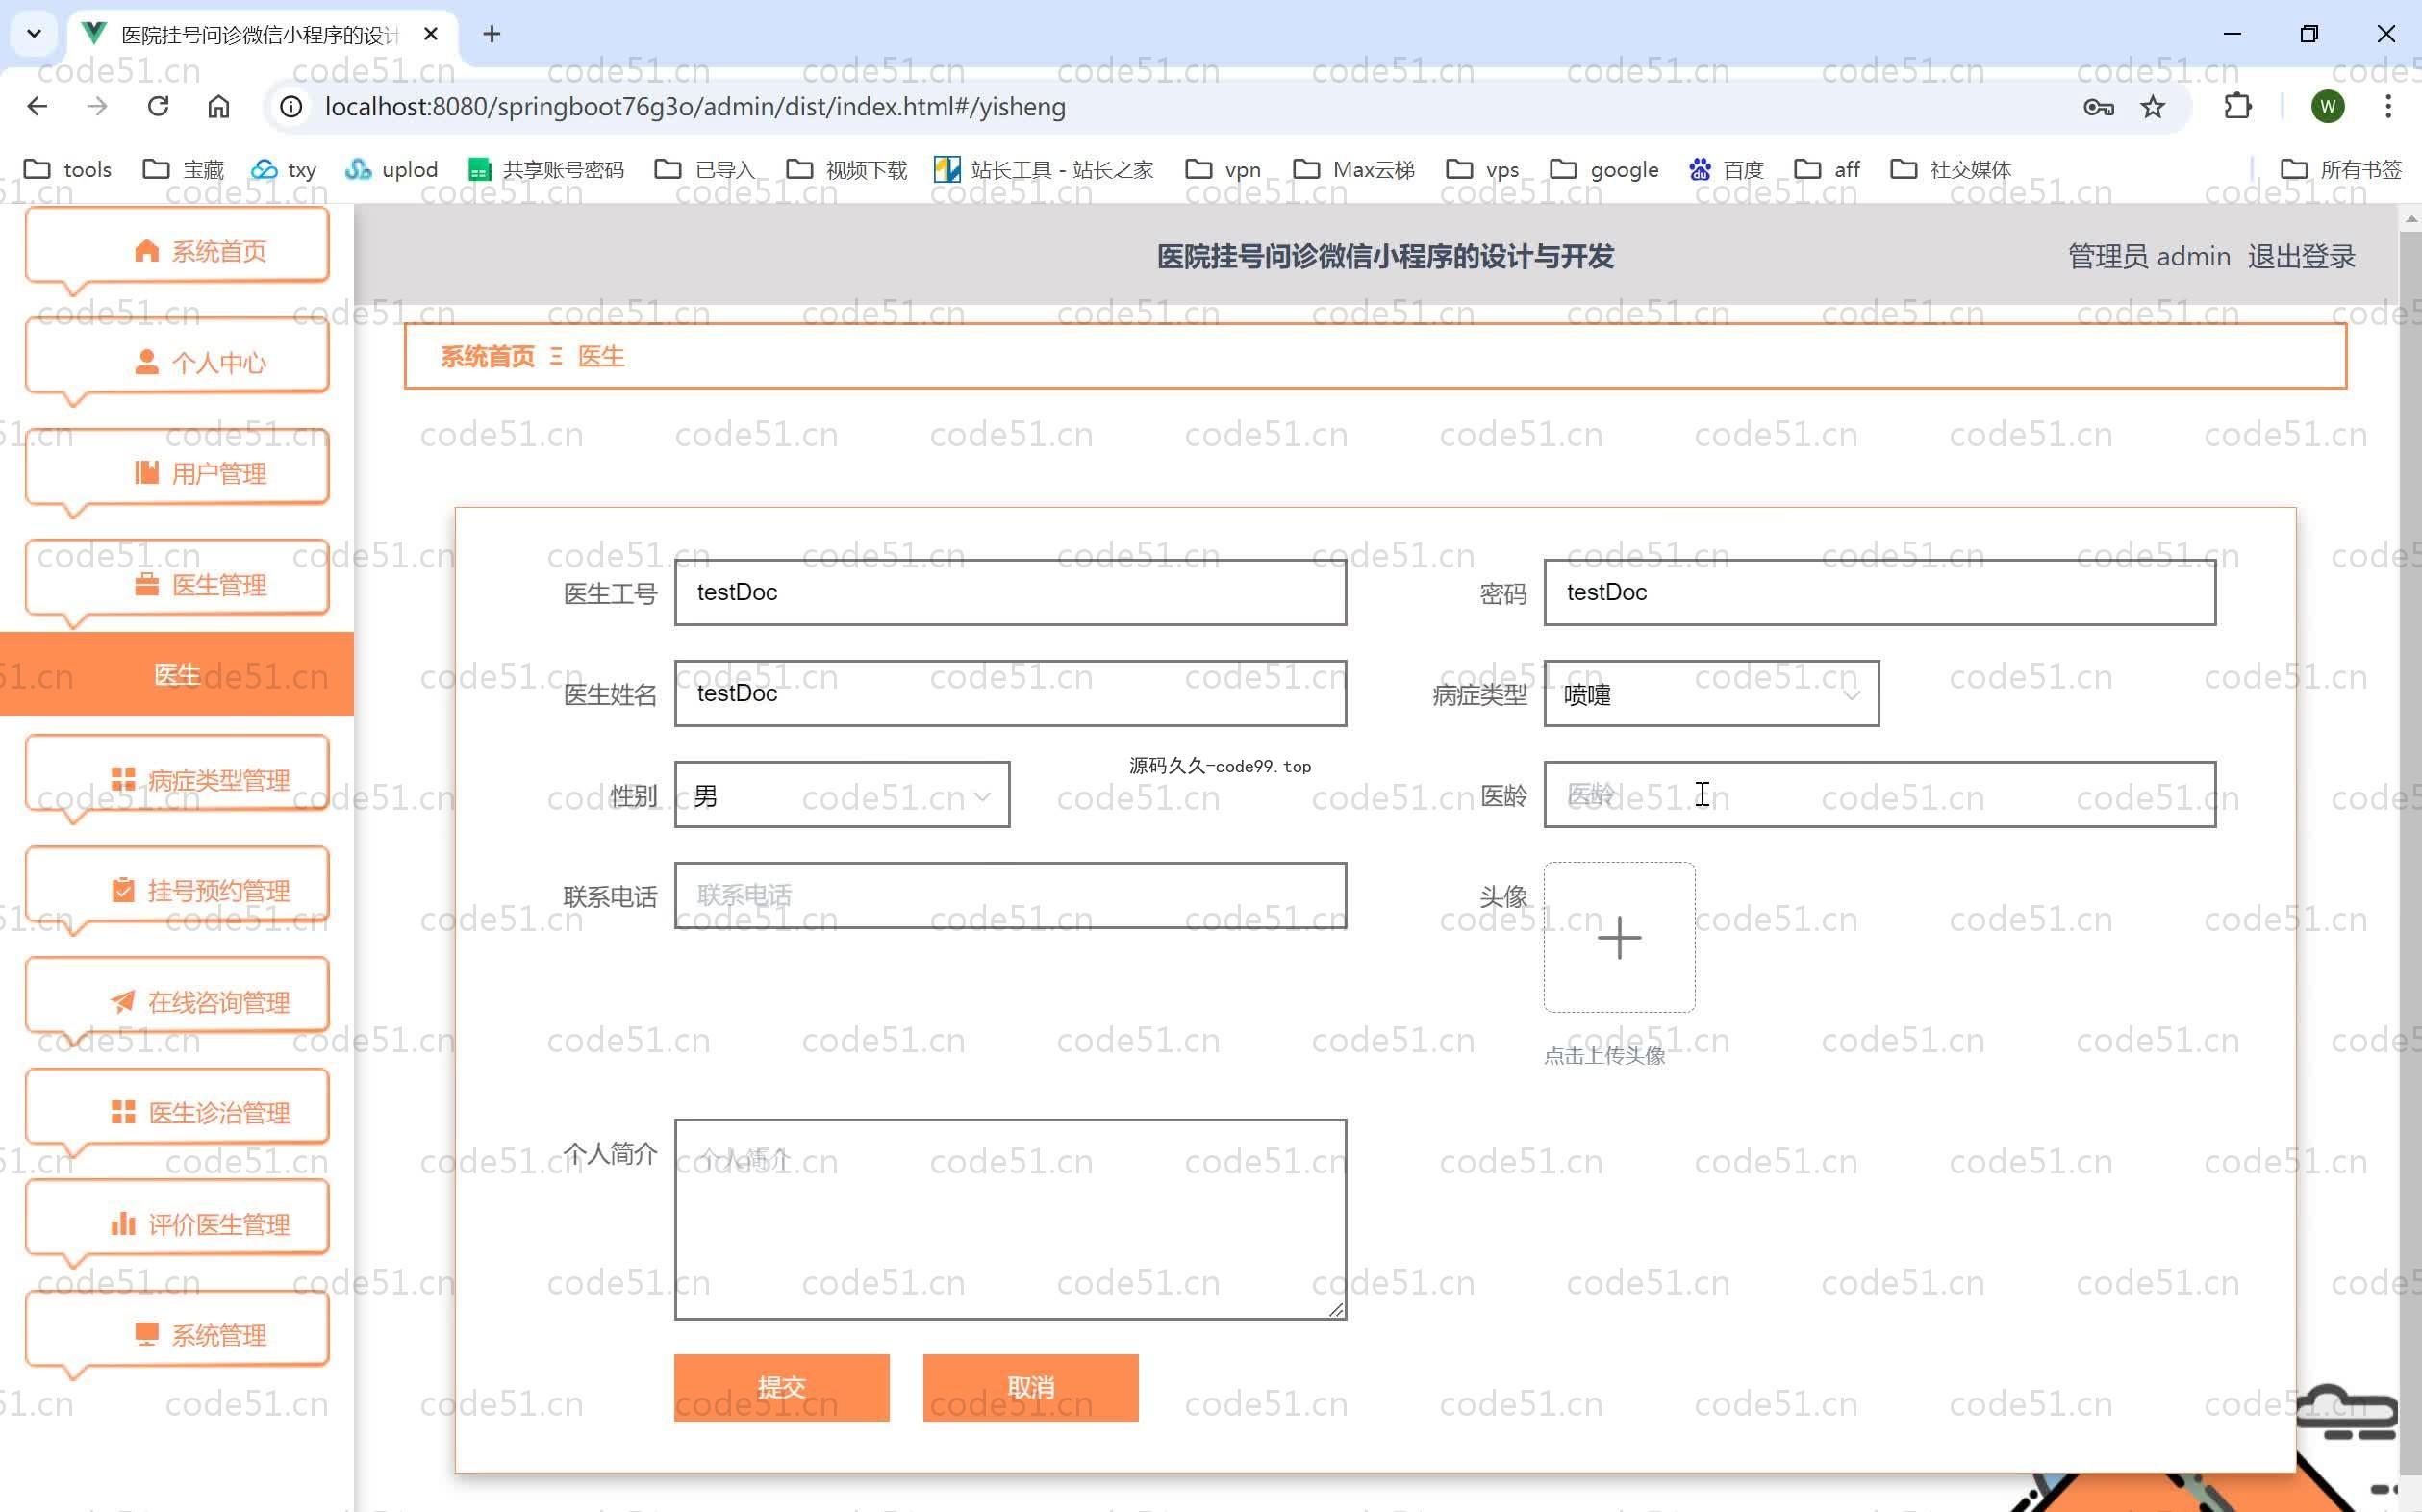Open the 视频下载 bookmark folder
Image resolution: width=2422 pixels, height=1512 pixels.
tap(847, 169)
